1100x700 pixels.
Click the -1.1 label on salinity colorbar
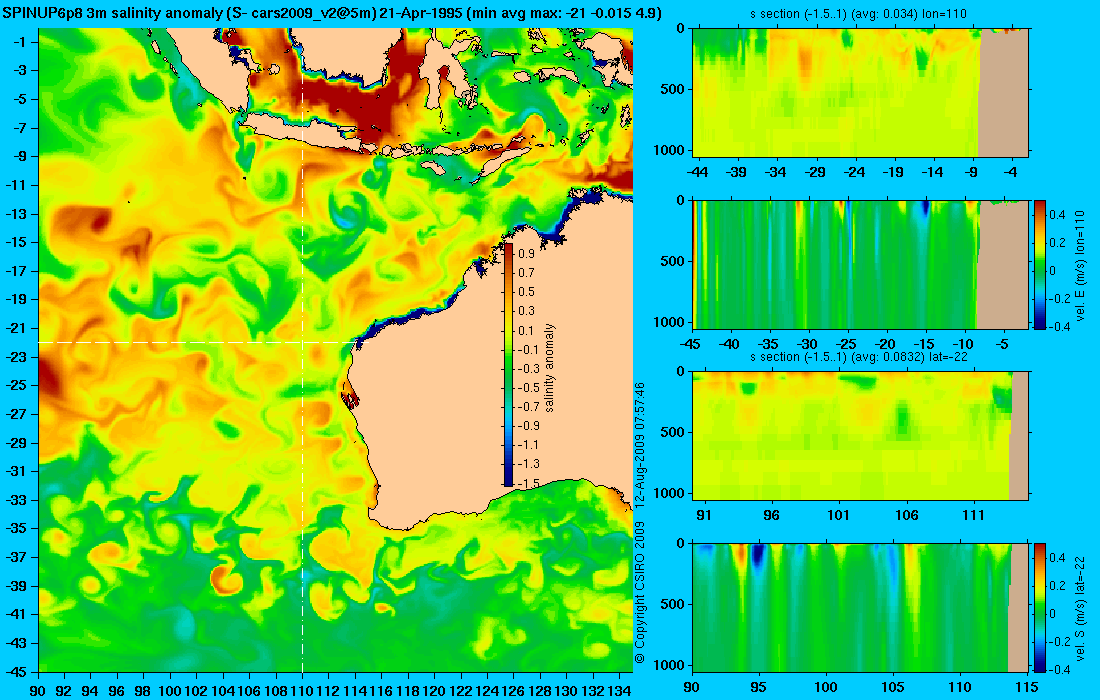(527, 445)
